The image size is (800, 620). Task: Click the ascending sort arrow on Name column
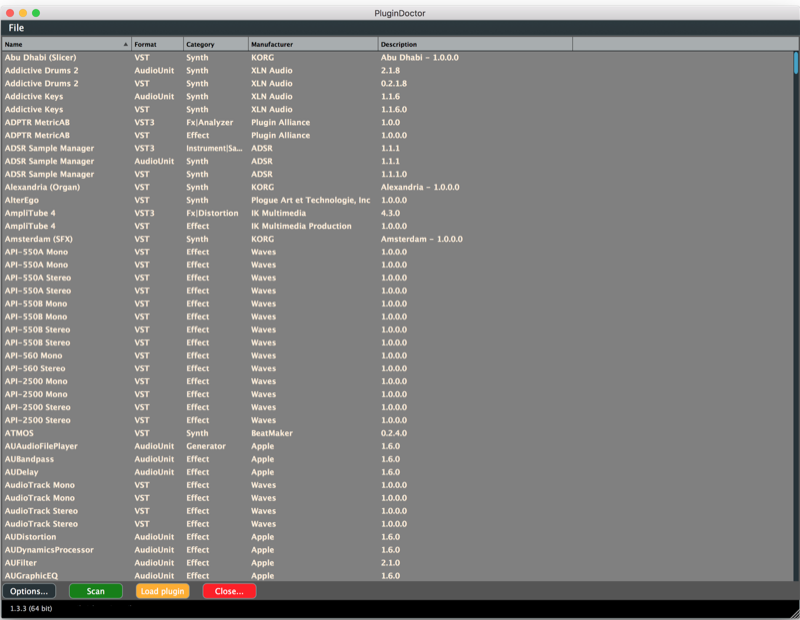click(x=126, y=44)
